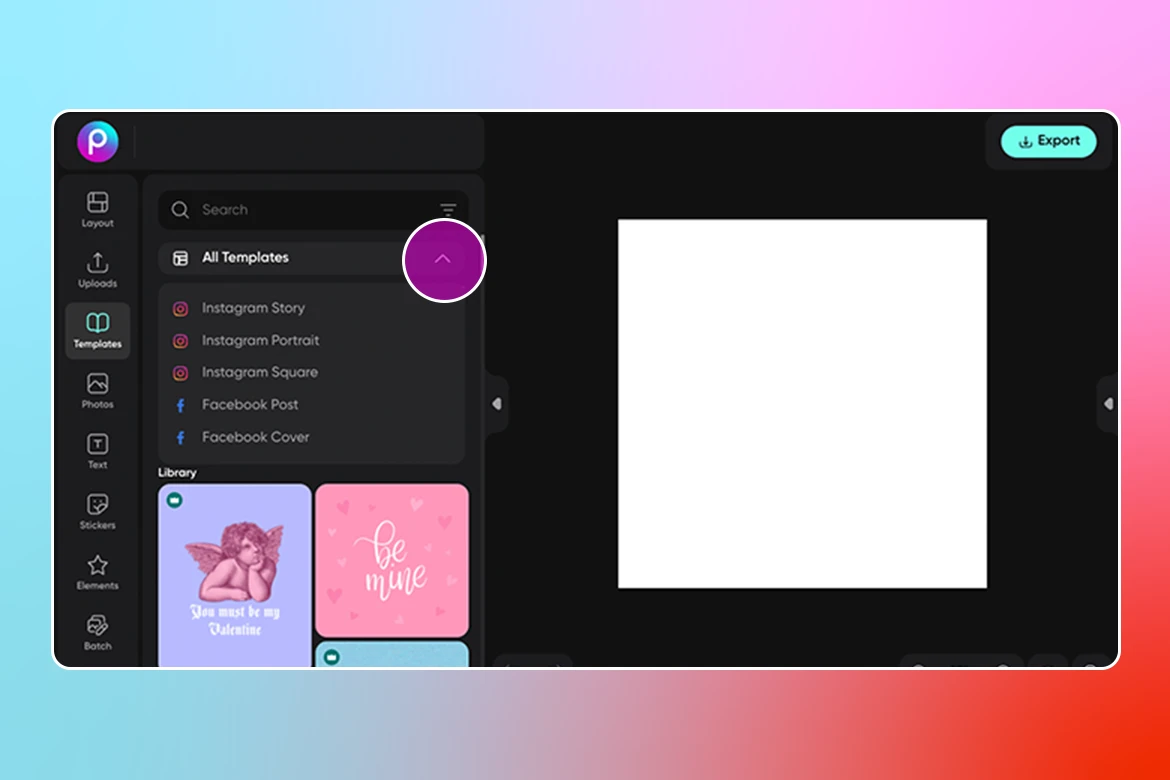This screenshot has height=780, width=1170.
Task: Expand the right side panel arrow handle
Action: pyautogui.click(x=1107, y=404)
